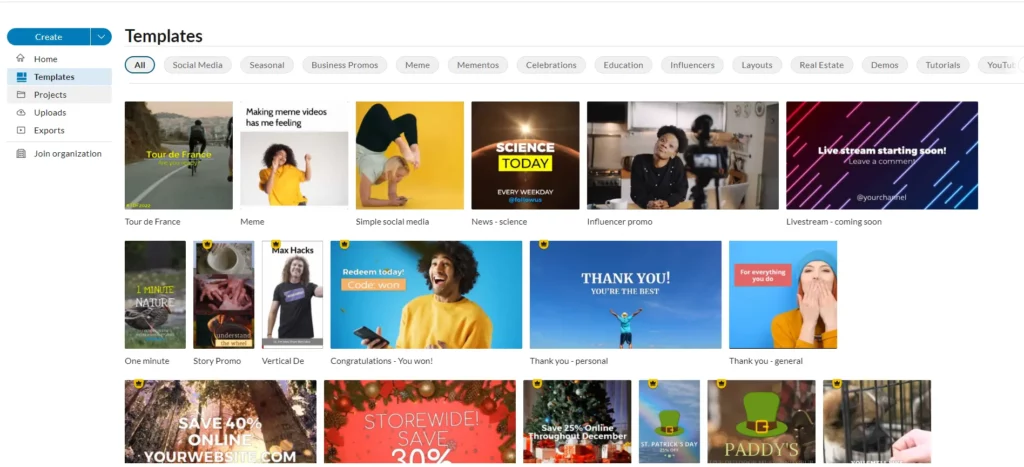Click premium badge on Thank you - personal
Viewport: 1024px width, 467px height.
543,244
